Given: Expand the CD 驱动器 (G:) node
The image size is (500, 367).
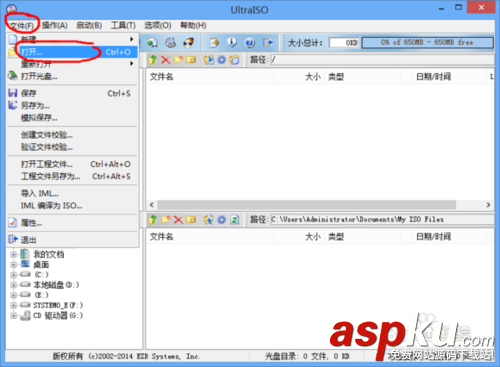Looking at the screenshot, I should (x=14, y=315).
